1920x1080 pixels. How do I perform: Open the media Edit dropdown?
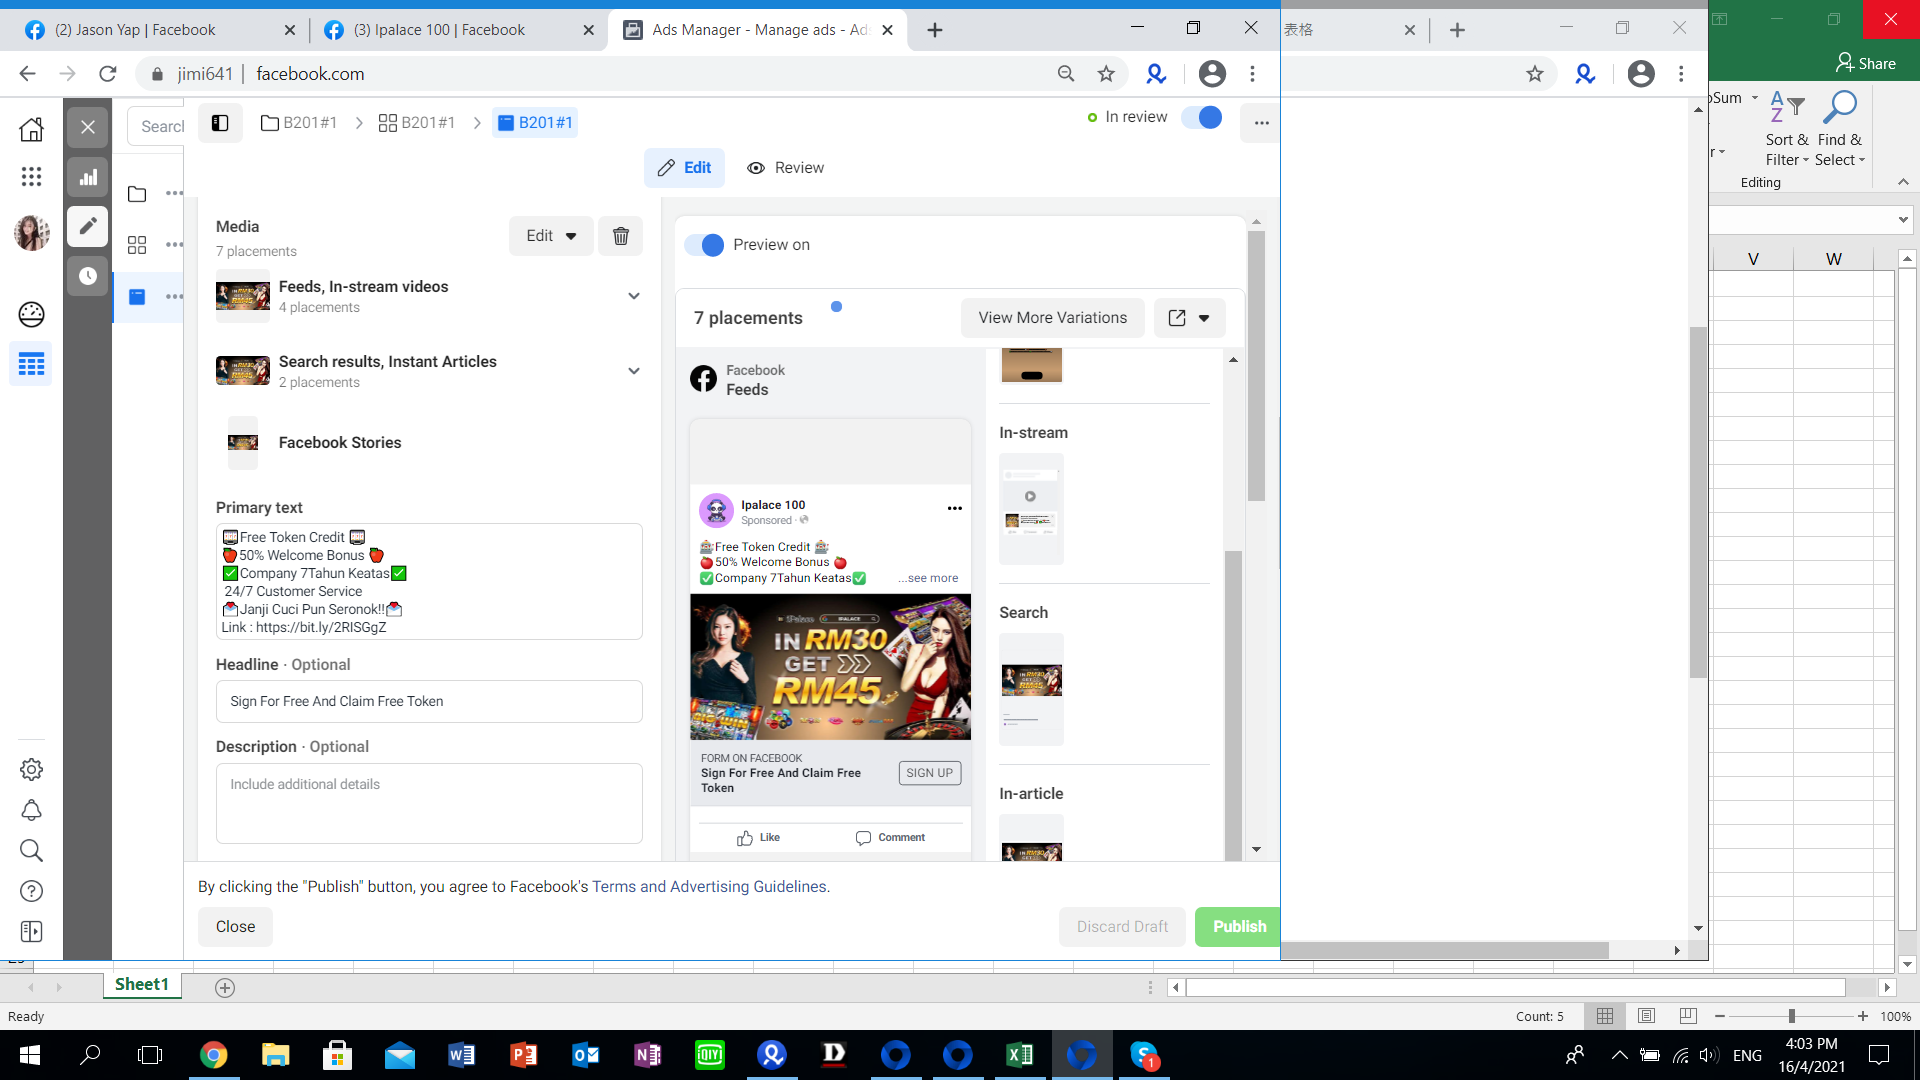coord(551,236)
